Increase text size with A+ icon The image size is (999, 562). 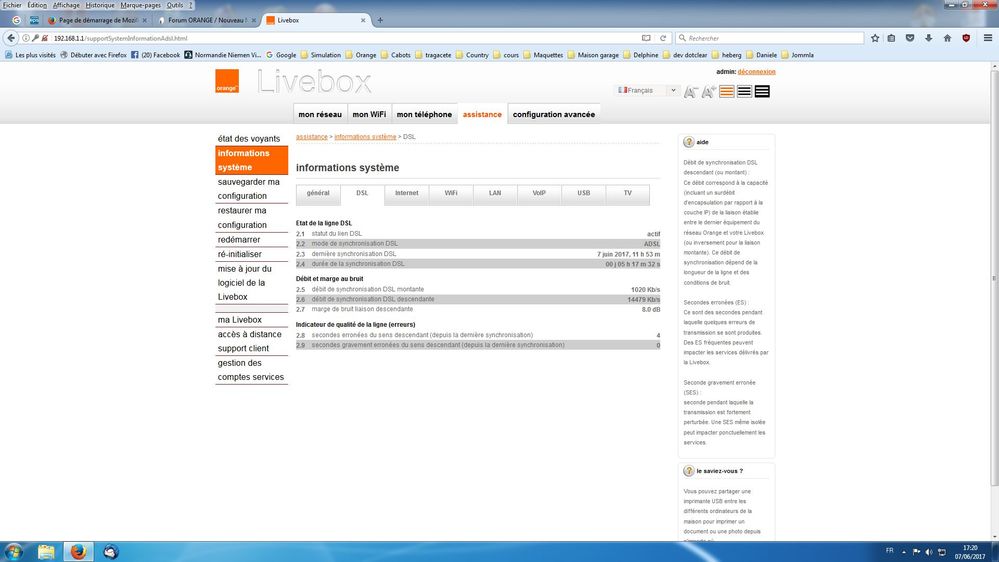(x=708, y=92)
